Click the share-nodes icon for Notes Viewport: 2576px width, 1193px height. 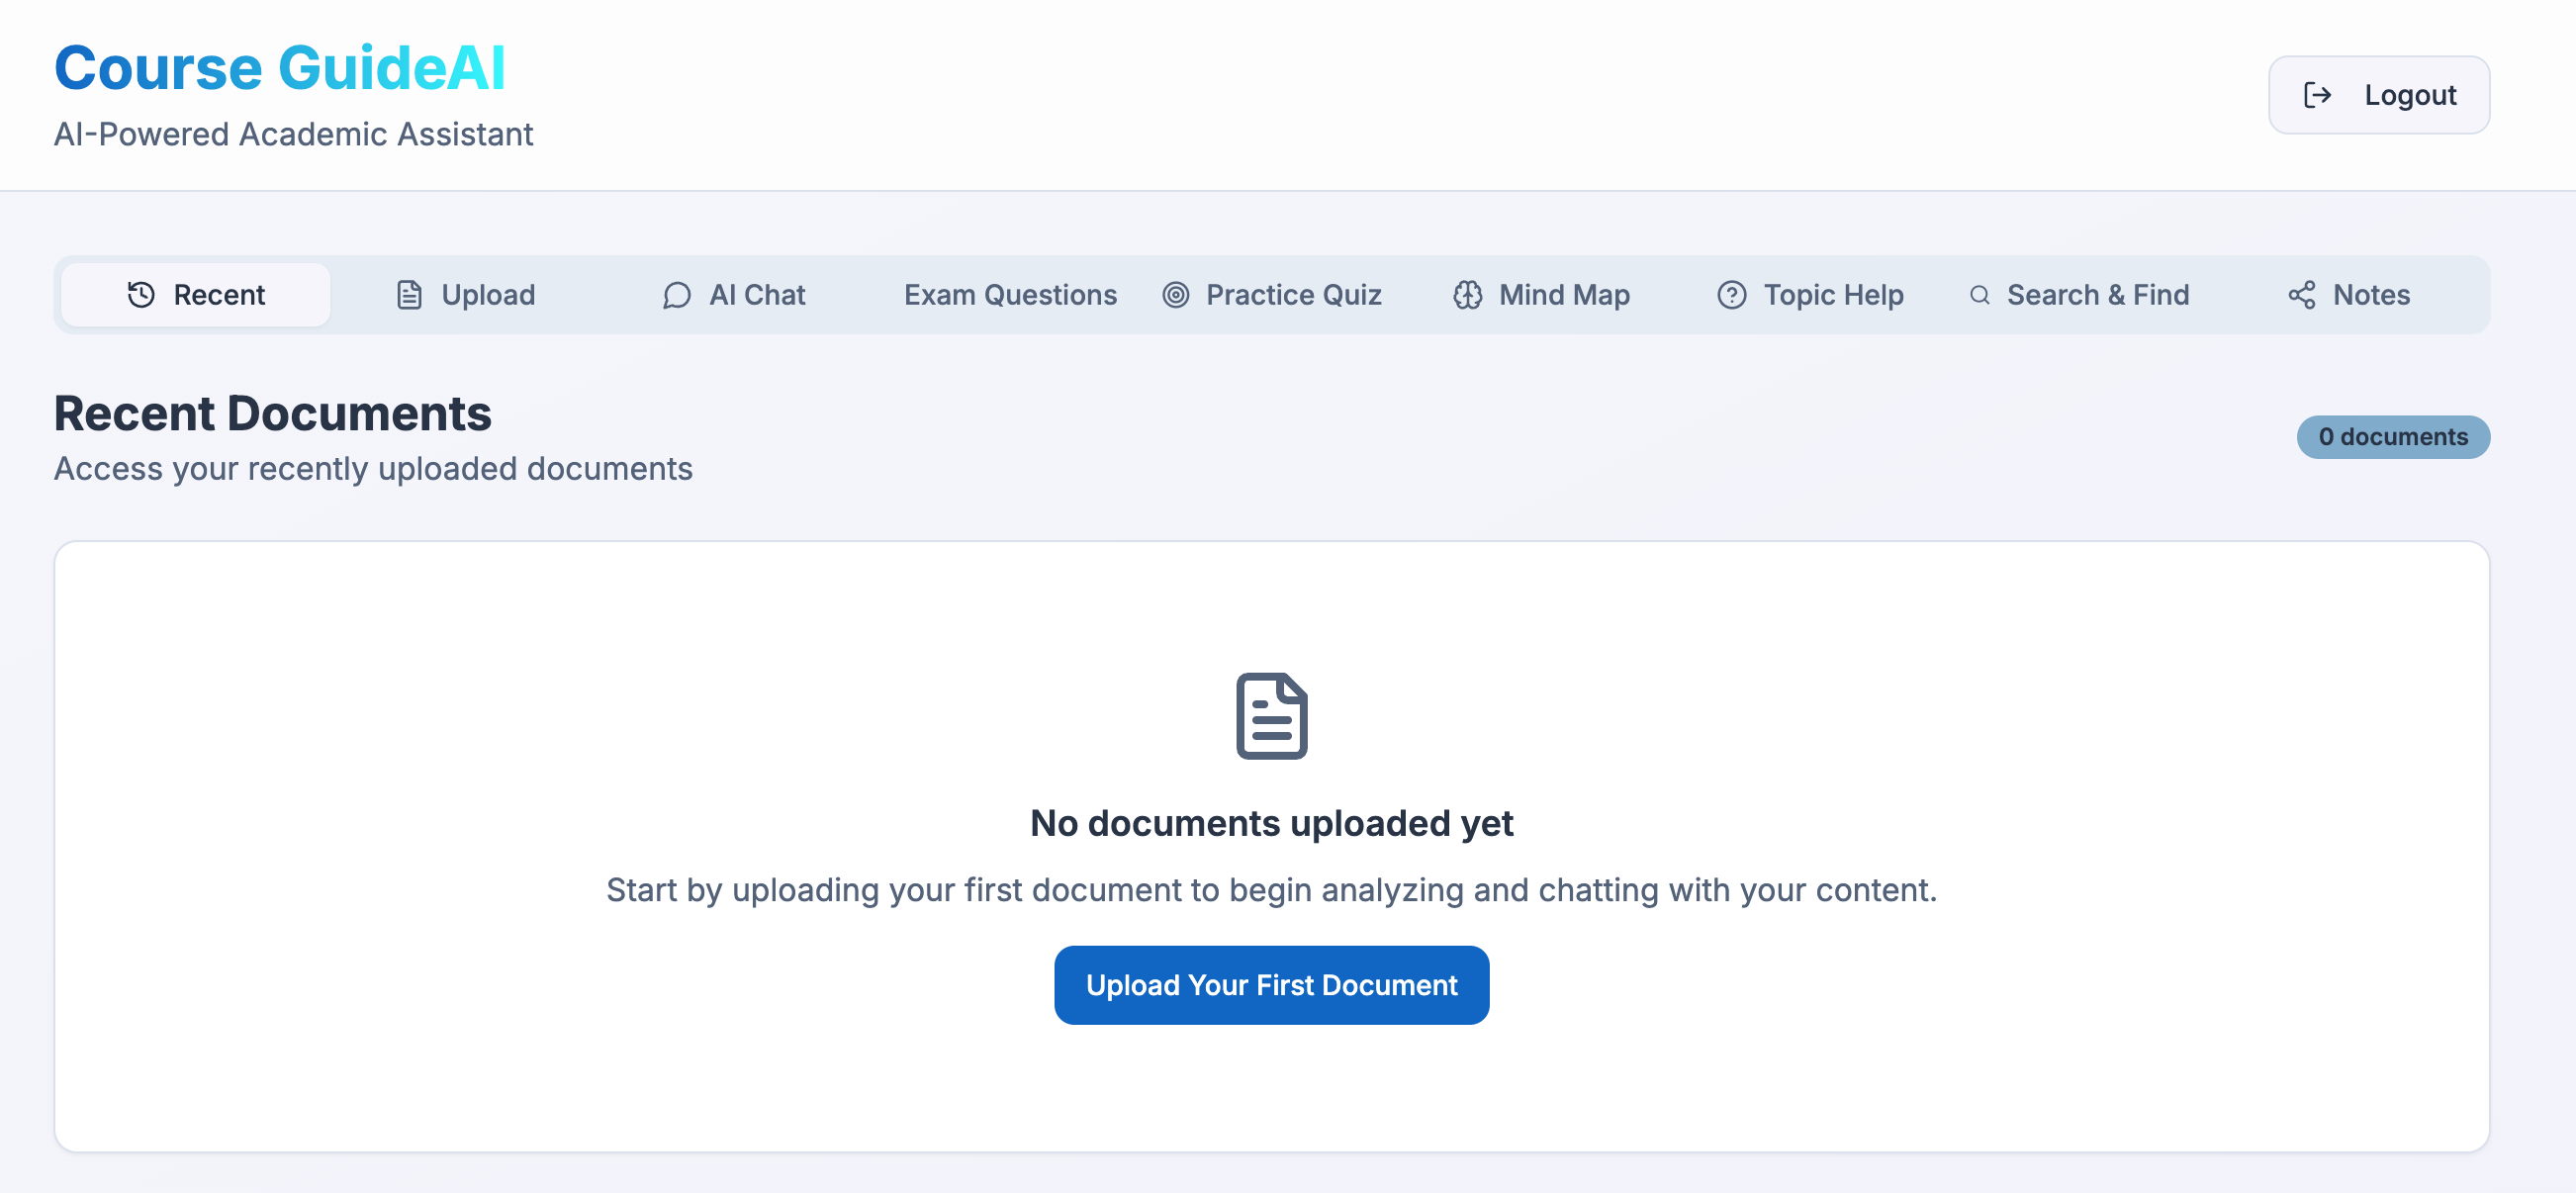[2301, 295]
